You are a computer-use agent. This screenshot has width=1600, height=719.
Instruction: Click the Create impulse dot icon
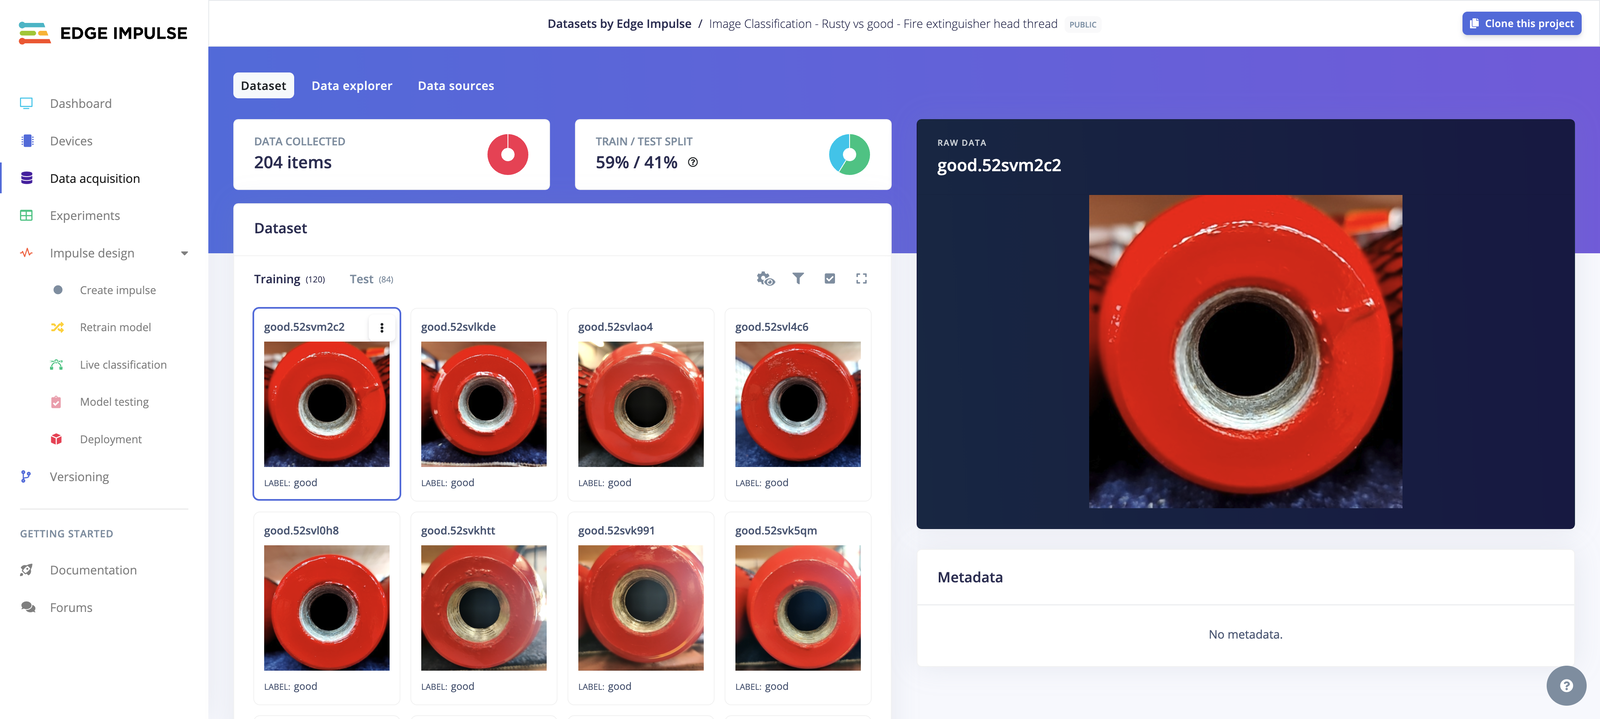[x=57, y=290]
